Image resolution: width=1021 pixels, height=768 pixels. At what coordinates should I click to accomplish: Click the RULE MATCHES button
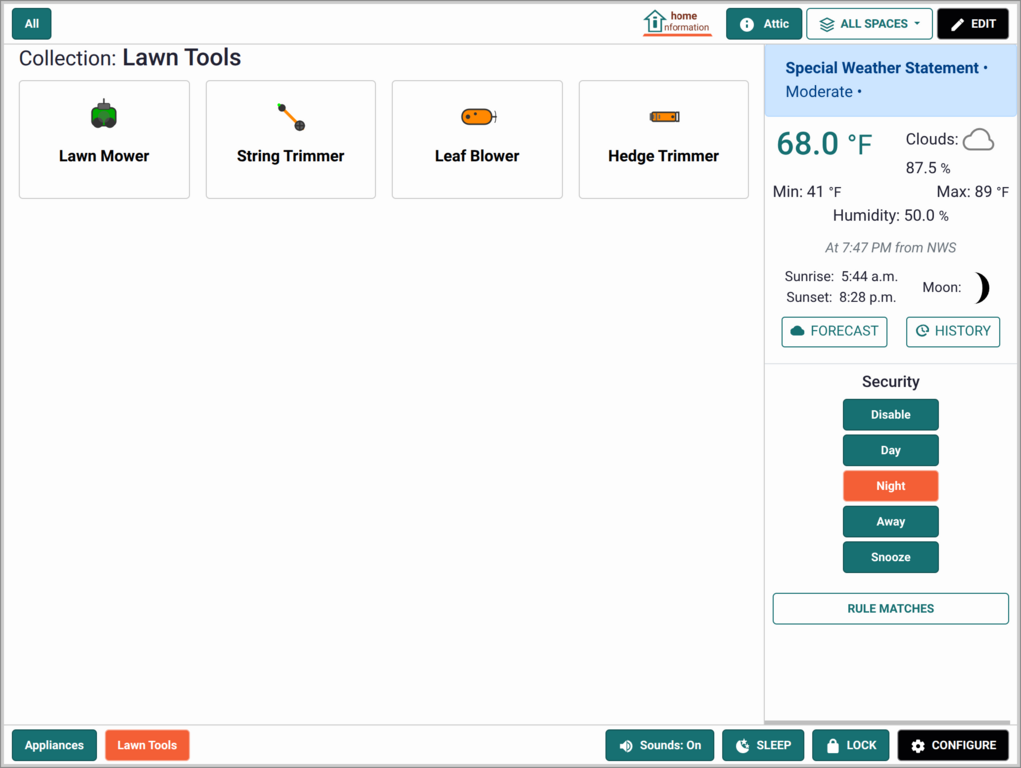pyautogui.click(x=890, y=608)
